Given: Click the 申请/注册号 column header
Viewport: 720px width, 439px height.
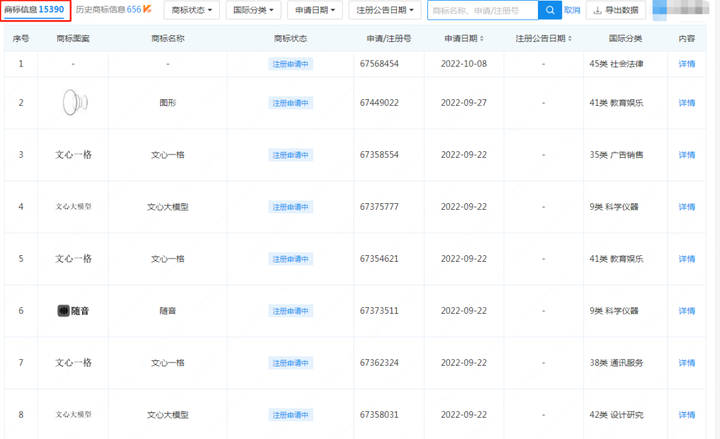Looking at the screenshot, I should coord(388,39).
